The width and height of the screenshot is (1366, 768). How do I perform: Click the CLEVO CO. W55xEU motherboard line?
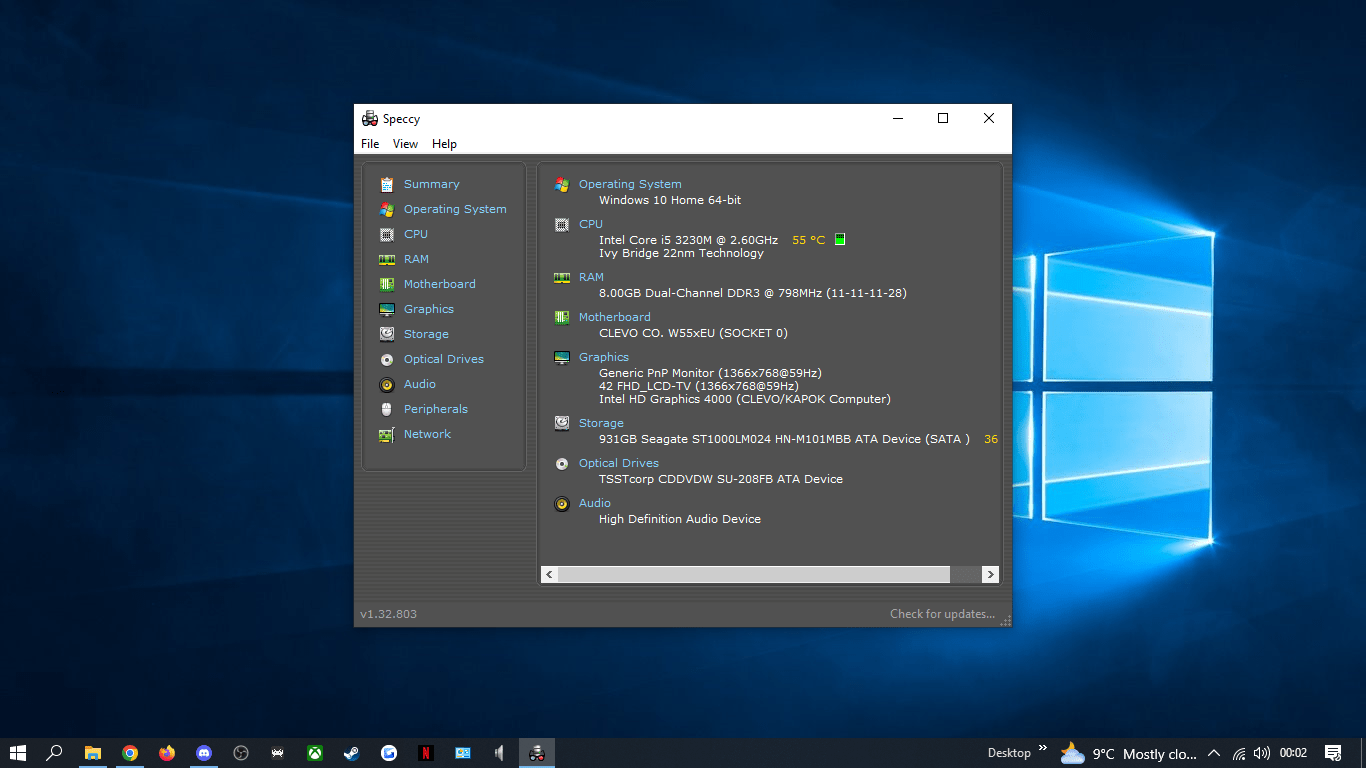[693, 333]
